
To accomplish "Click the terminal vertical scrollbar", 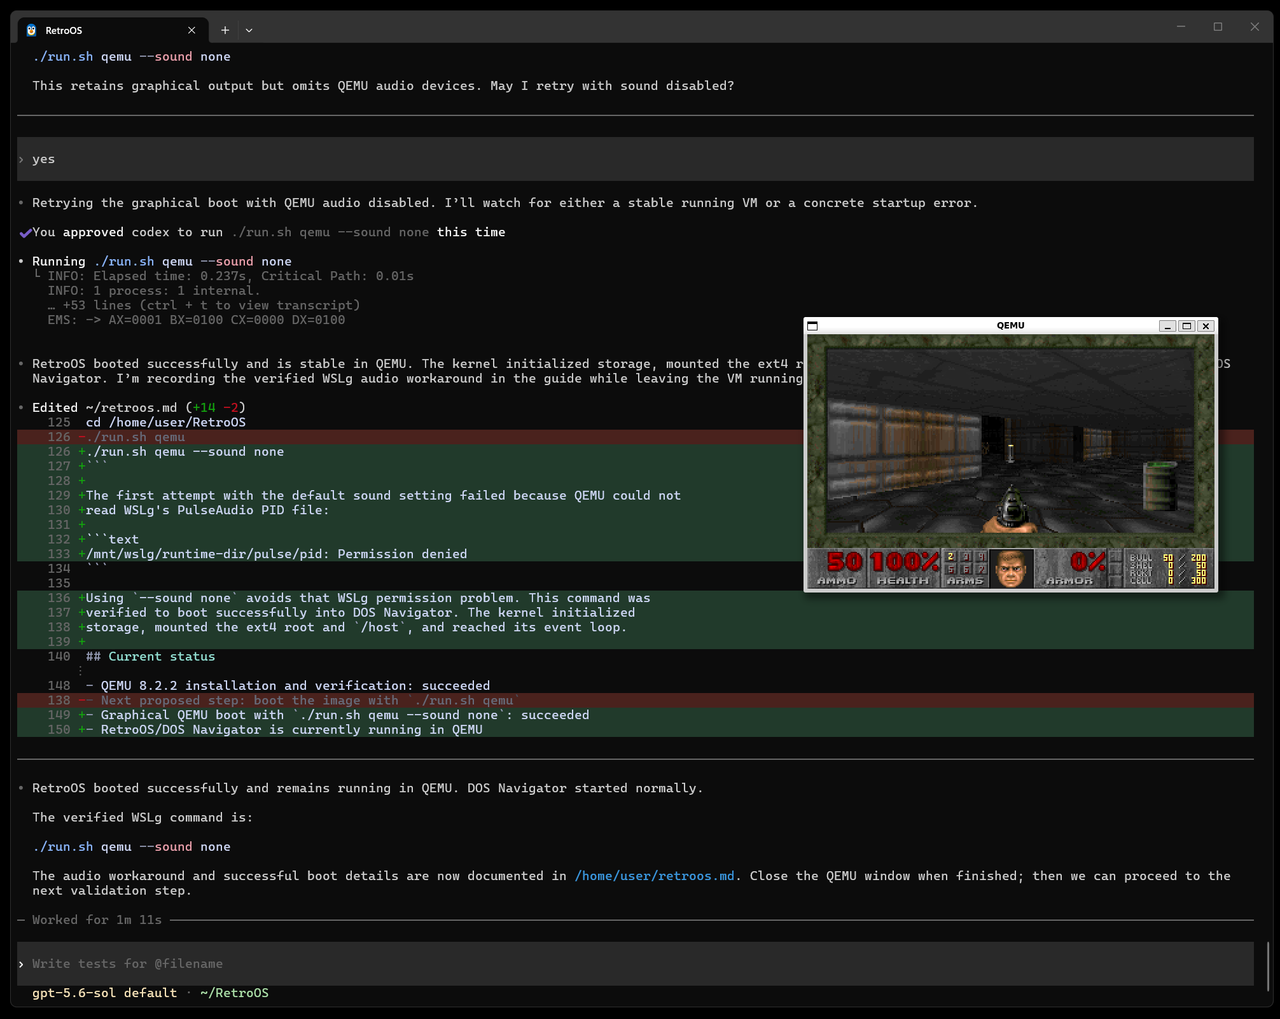I will click(x=1268, y=966).
